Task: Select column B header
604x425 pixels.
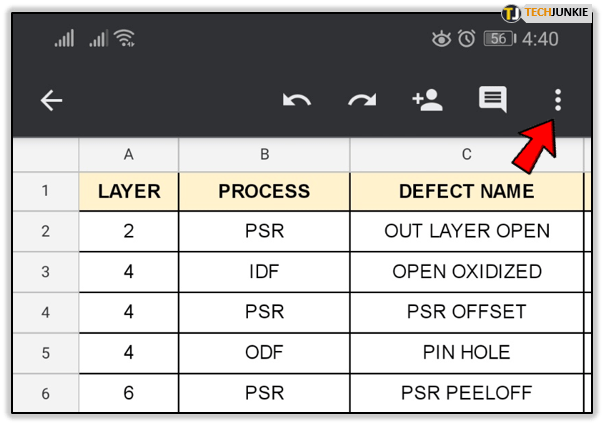Action: (x=264, y=154)
